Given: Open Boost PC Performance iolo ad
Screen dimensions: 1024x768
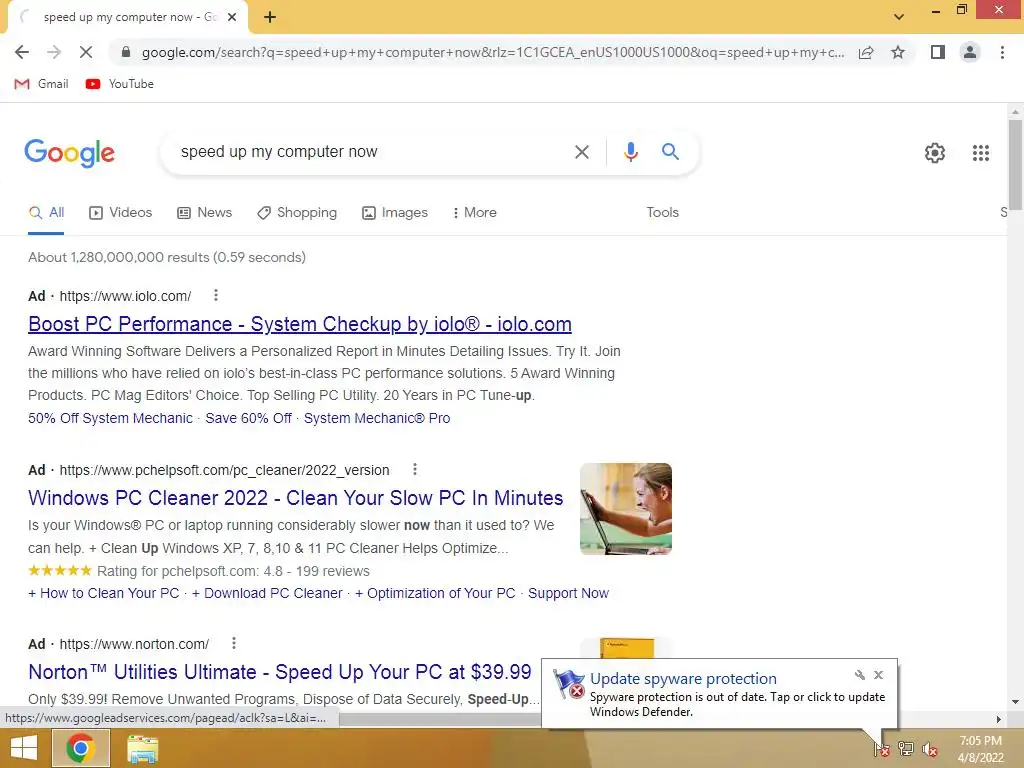Looking at the screenshot, I should [x=300, y=324].
